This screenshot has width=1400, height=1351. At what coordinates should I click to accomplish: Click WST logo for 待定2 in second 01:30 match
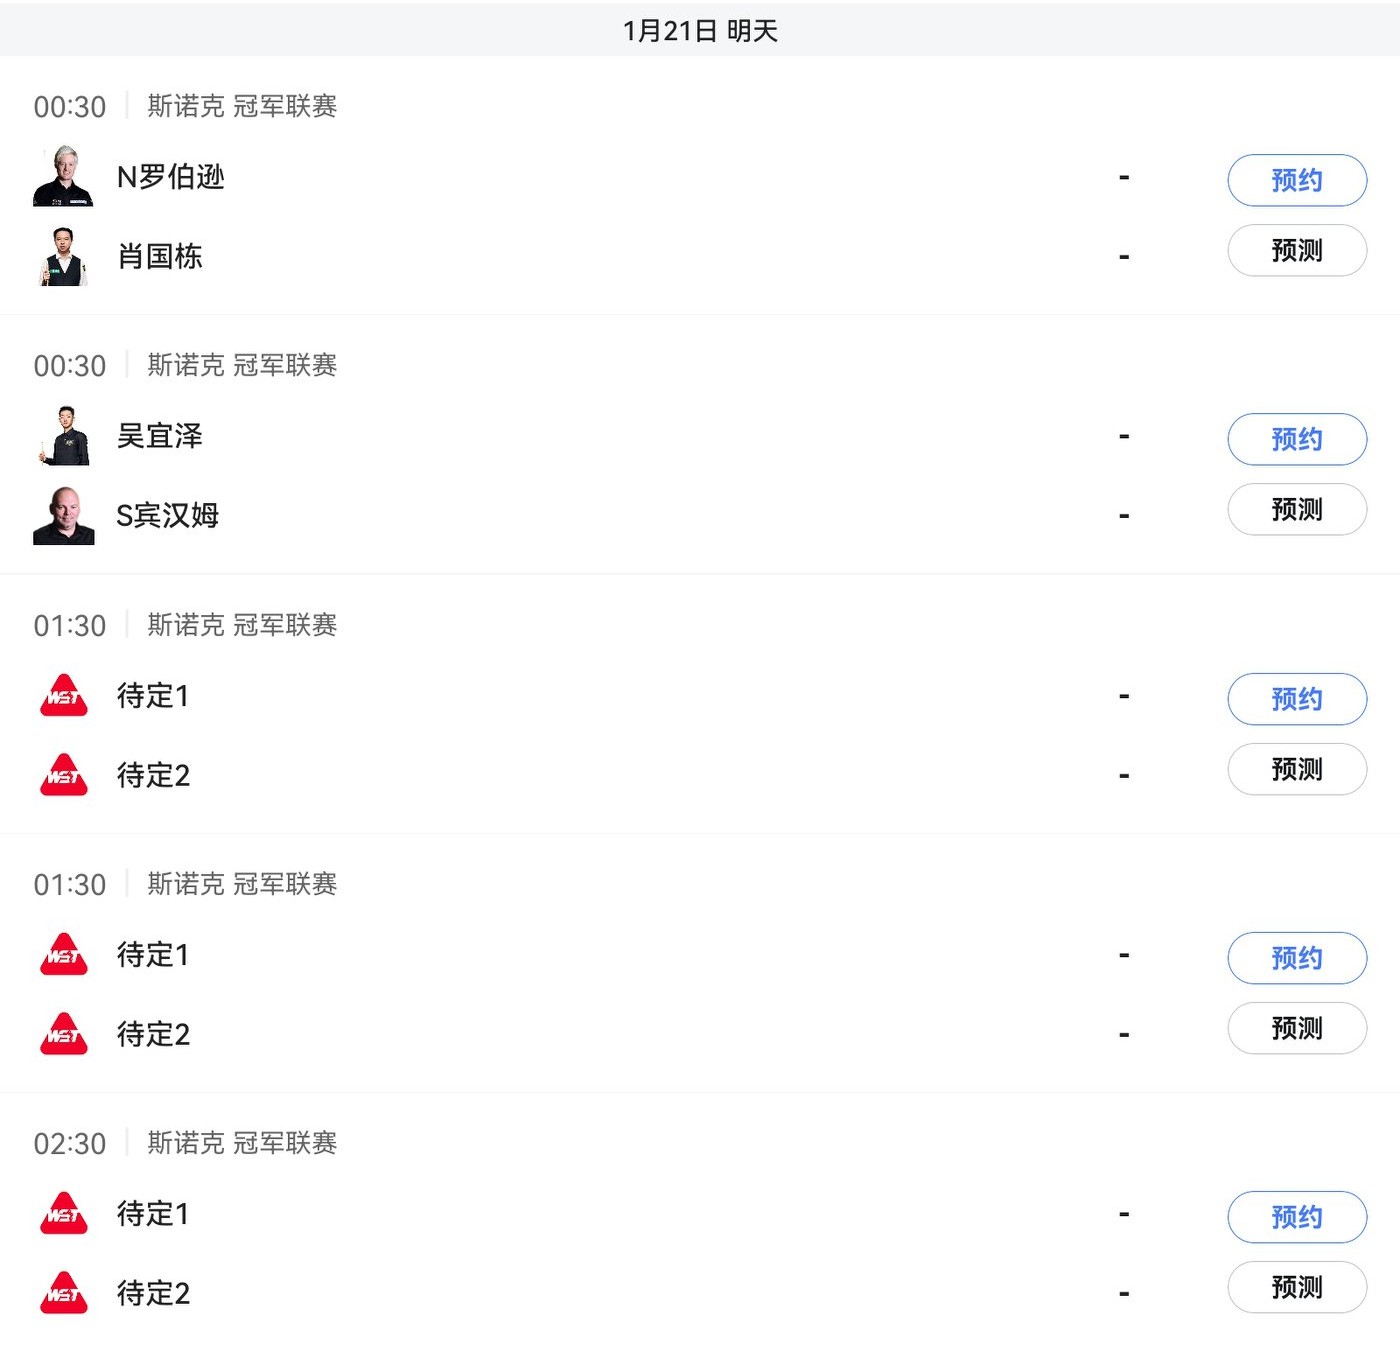pyautogui.click(x=63, y=1034)
